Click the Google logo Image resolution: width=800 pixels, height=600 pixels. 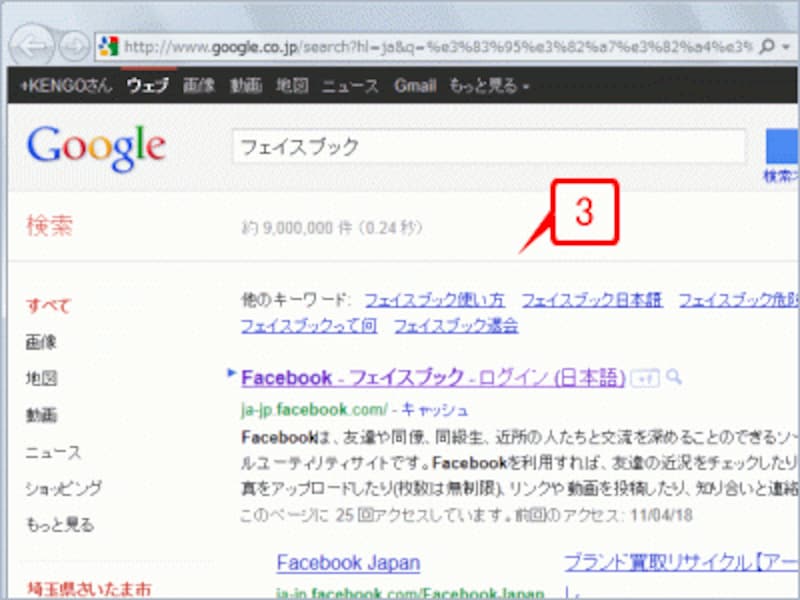click(96, 148)
